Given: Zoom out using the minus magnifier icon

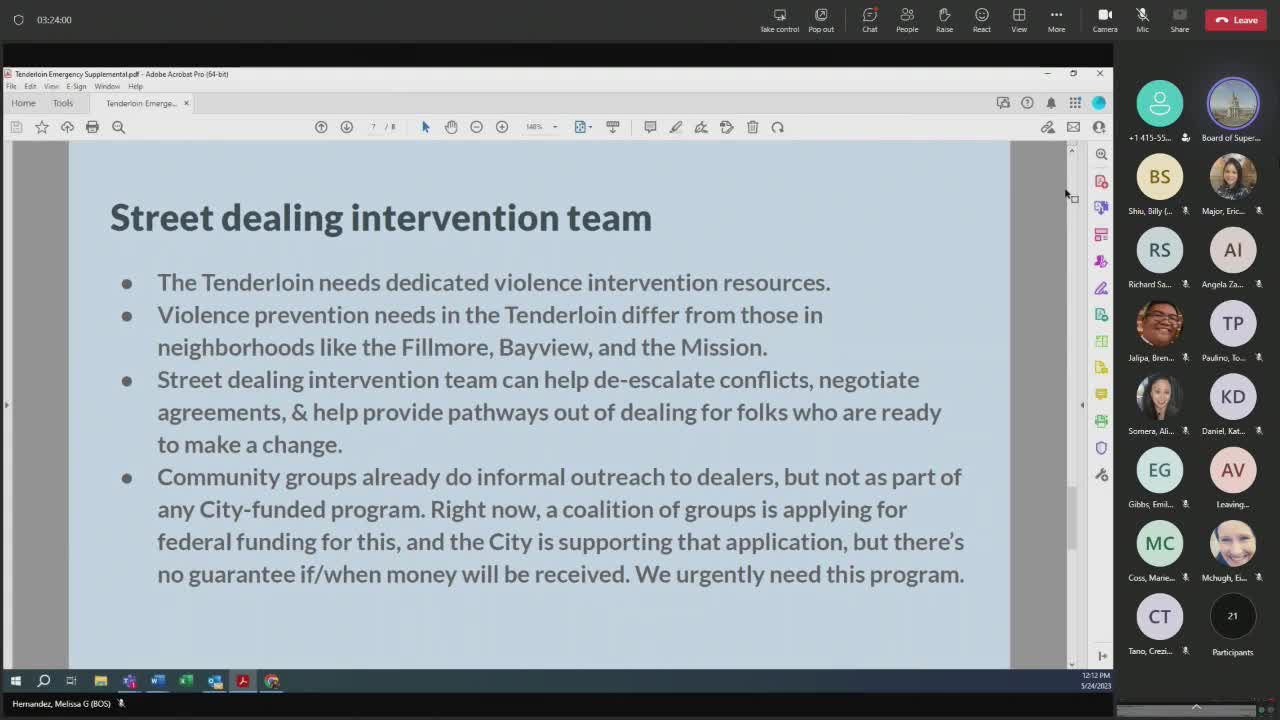Looking at the screenshot, I should coord(476,127).
